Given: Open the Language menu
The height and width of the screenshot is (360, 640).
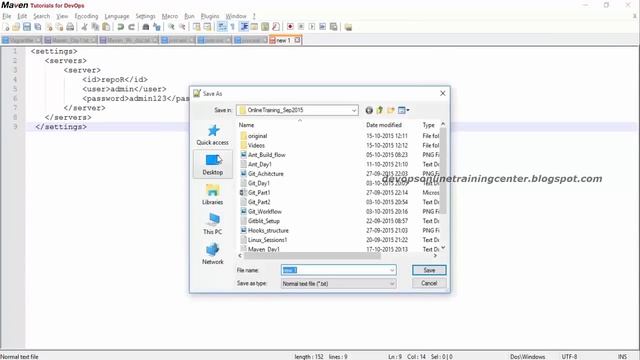Looking at the screenshot, I should (x=117, y=16).
